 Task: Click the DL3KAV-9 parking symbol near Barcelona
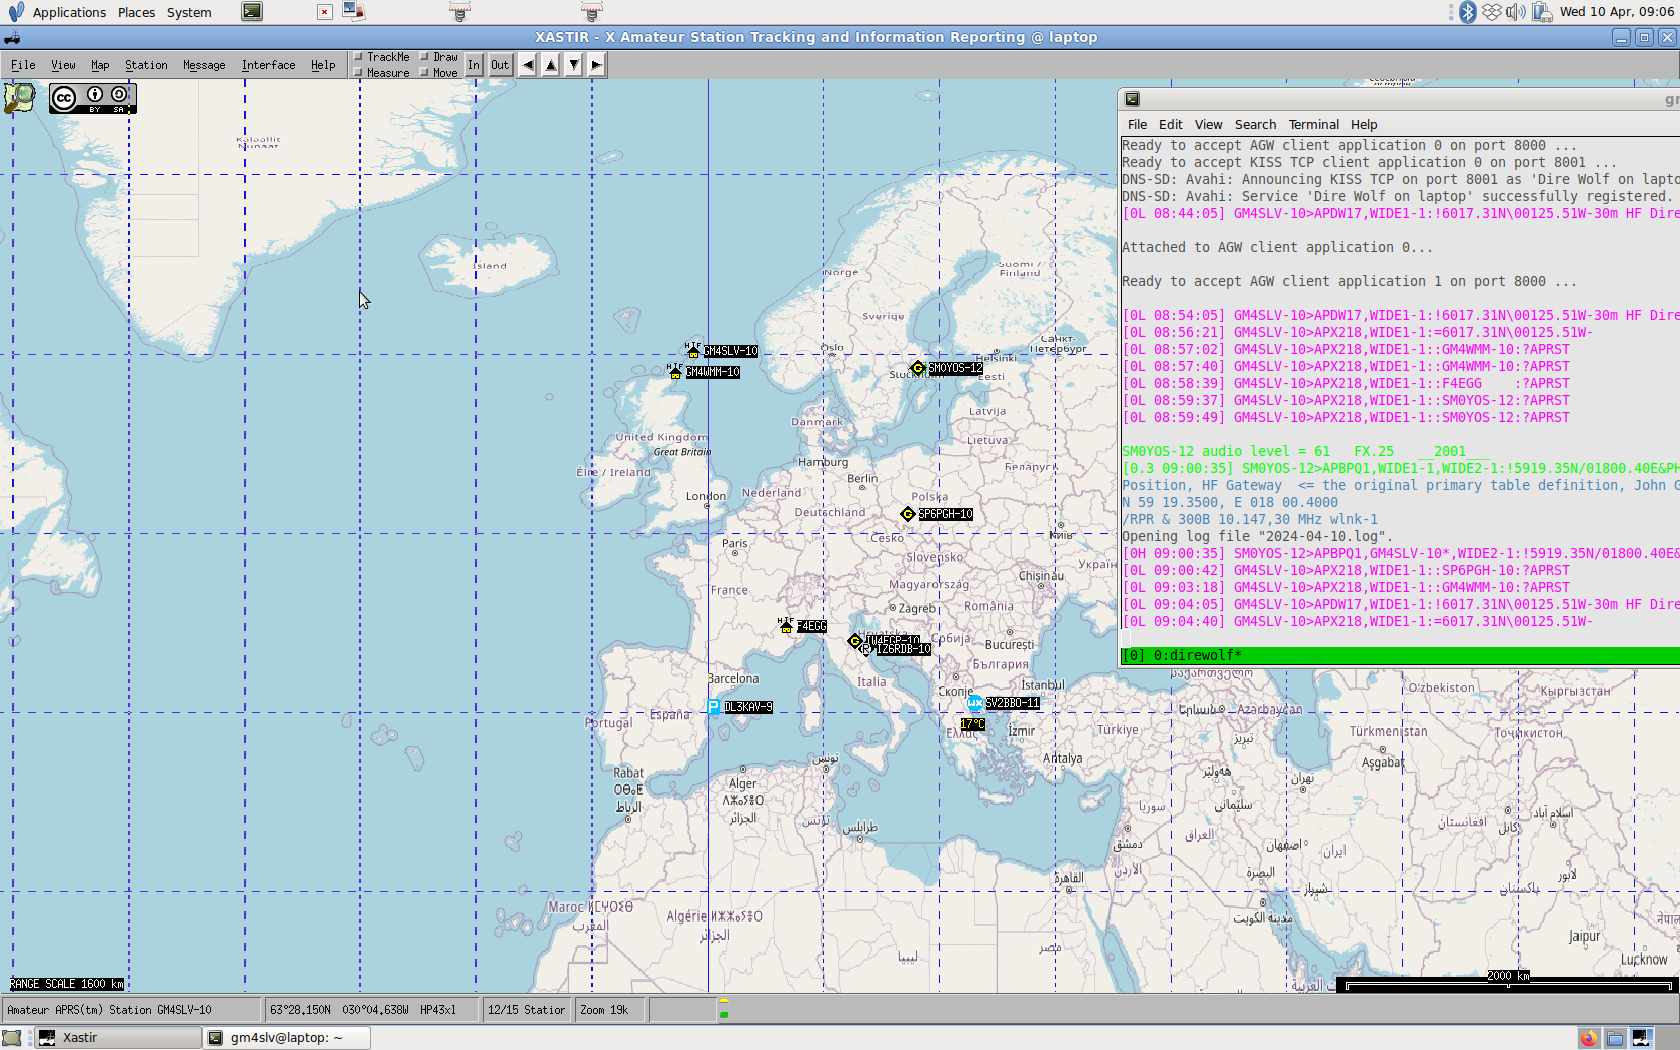712,706
